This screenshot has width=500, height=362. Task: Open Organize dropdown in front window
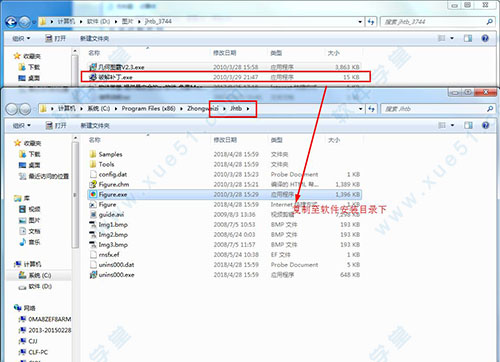[x=21, y=126]
